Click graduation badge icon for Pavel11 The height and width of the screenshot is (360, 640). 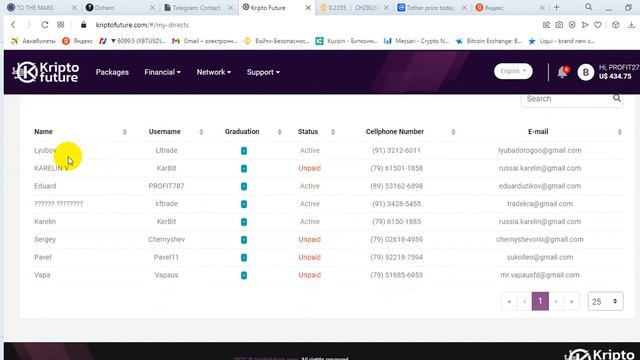[x=244, y=258]
